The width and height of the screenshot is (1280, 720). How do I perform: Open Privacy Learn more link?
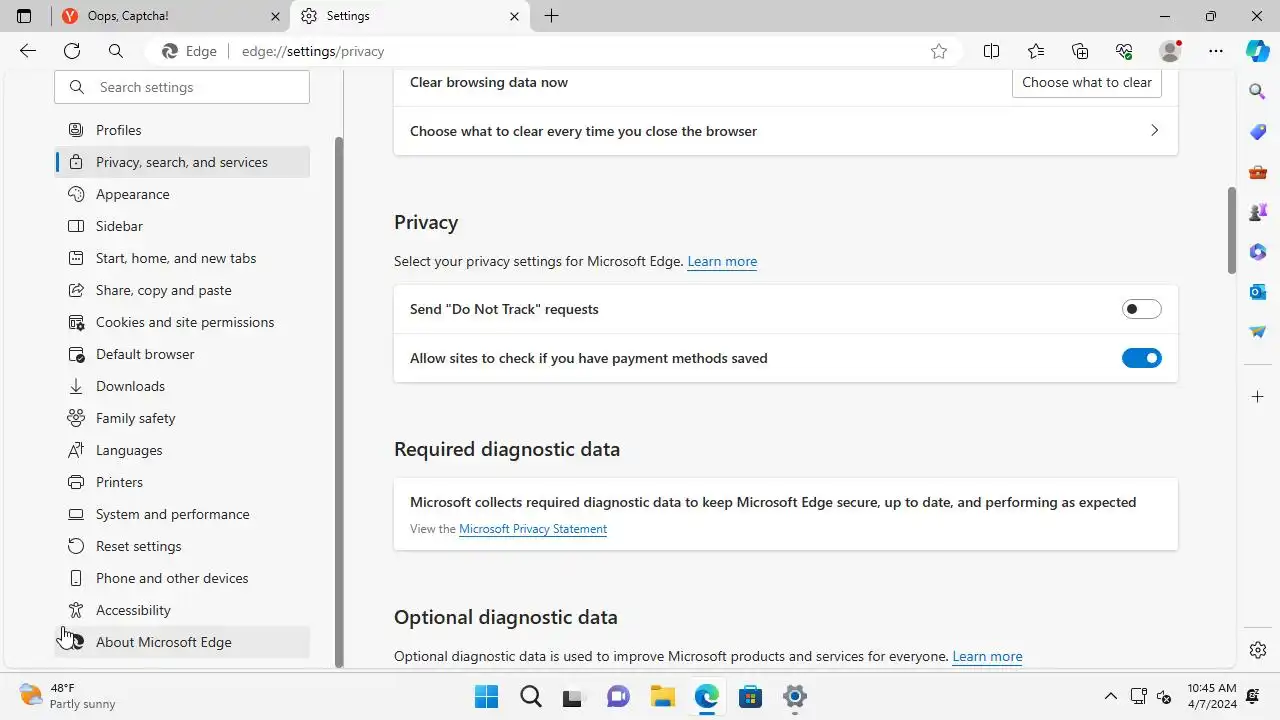tap(722, 261)
